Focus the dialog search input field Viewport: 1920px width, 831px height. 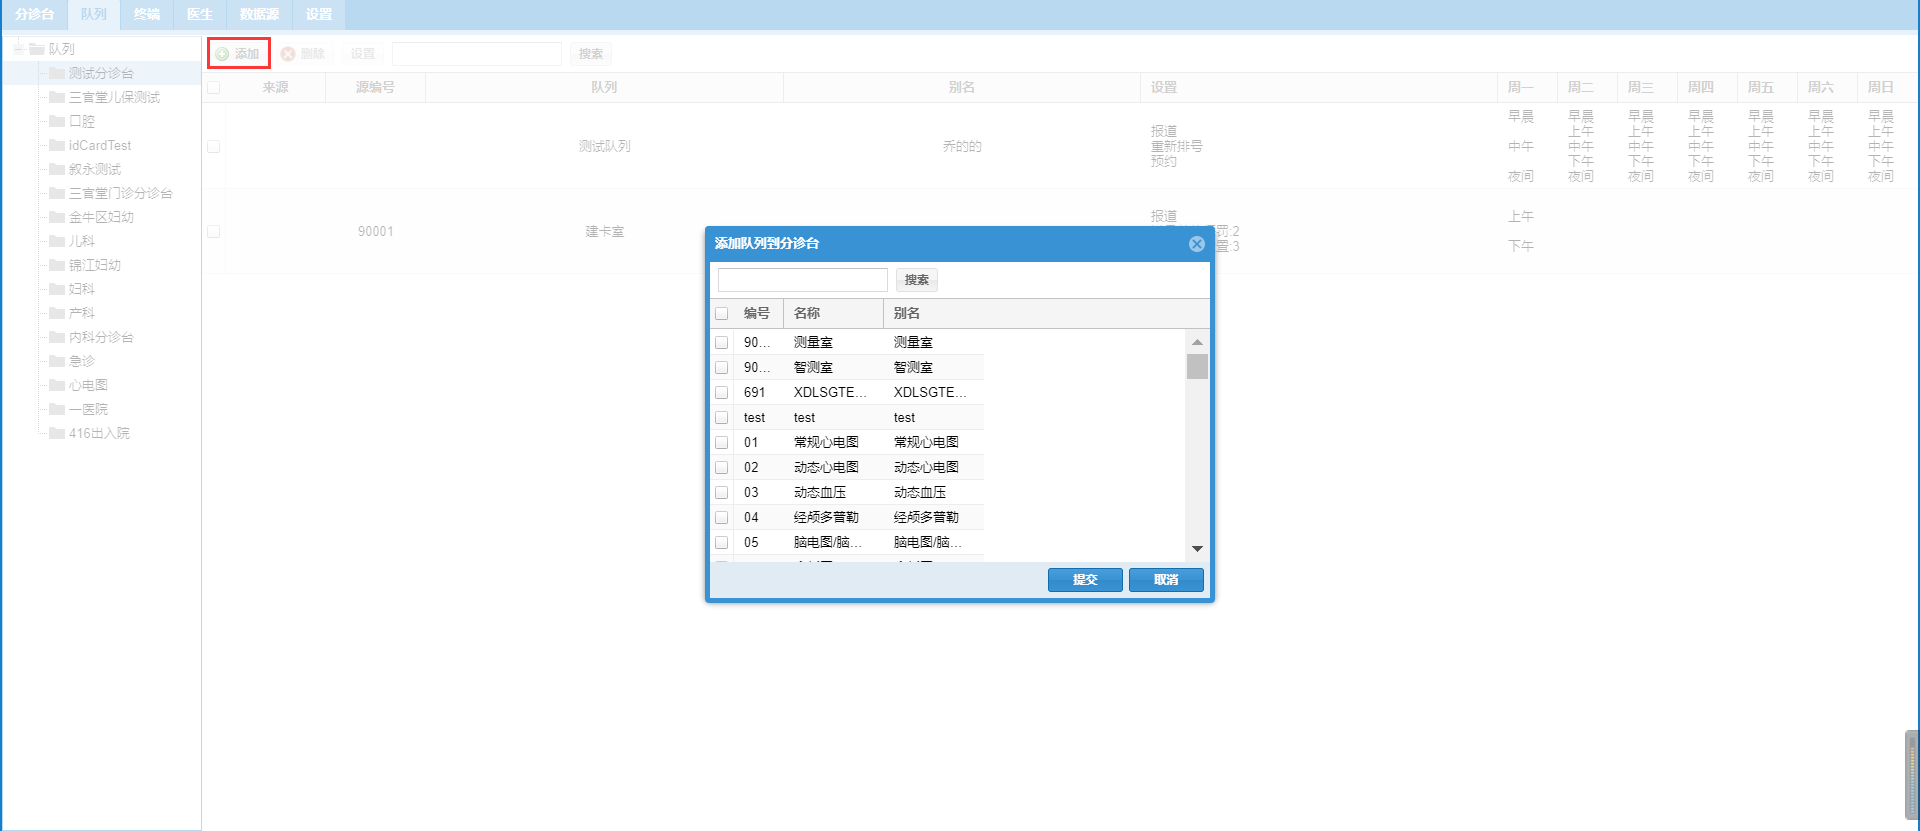tap(803, 280)
